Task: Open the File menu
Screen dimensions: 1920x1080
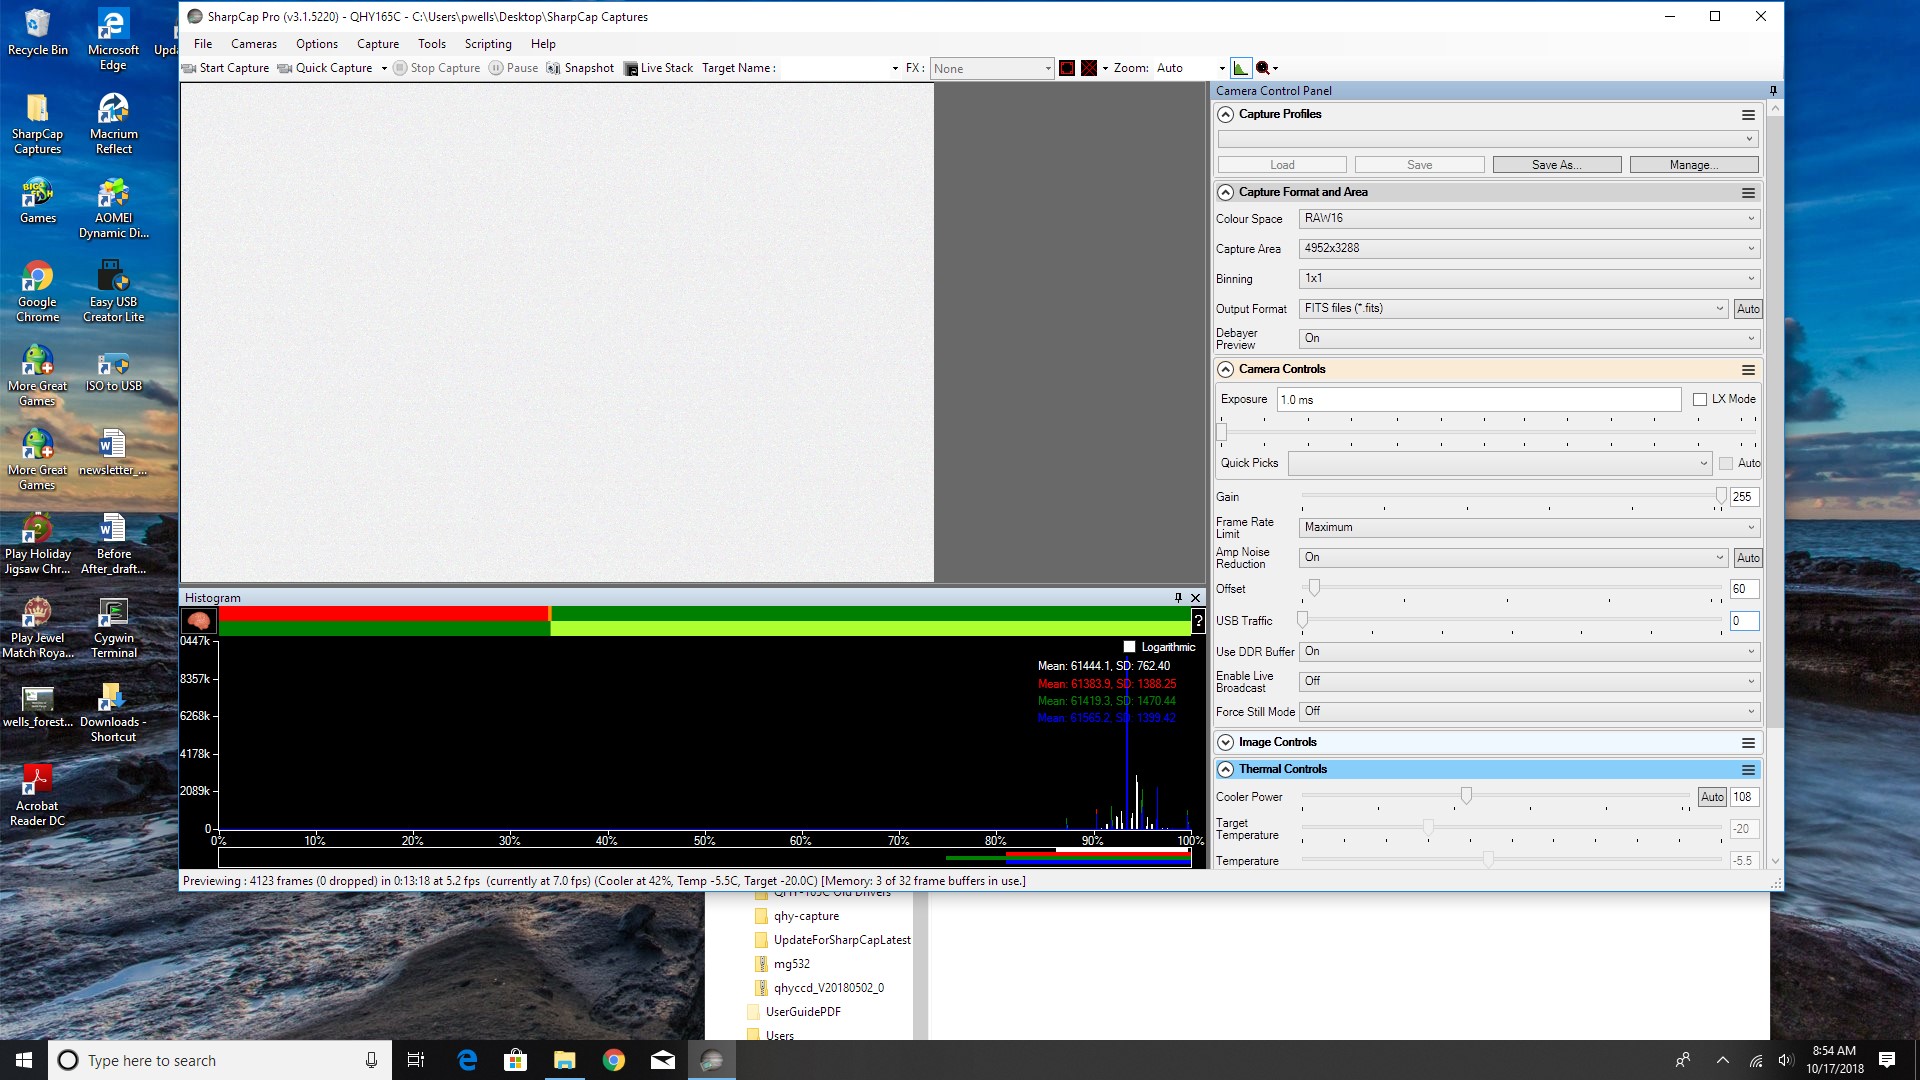Action: pyautogui.click(x=203, y=44)
